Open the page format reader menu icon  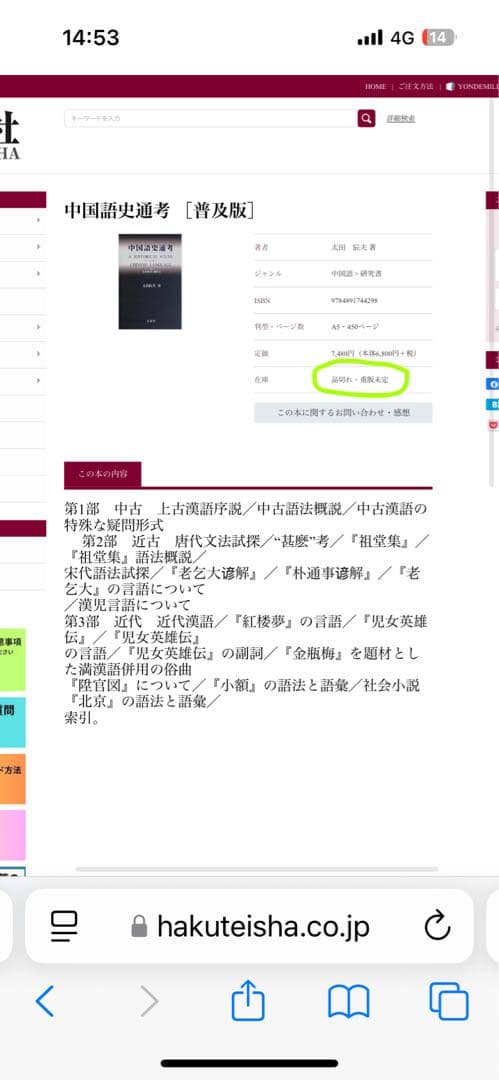pyautogui.click(x=64, y=926)
